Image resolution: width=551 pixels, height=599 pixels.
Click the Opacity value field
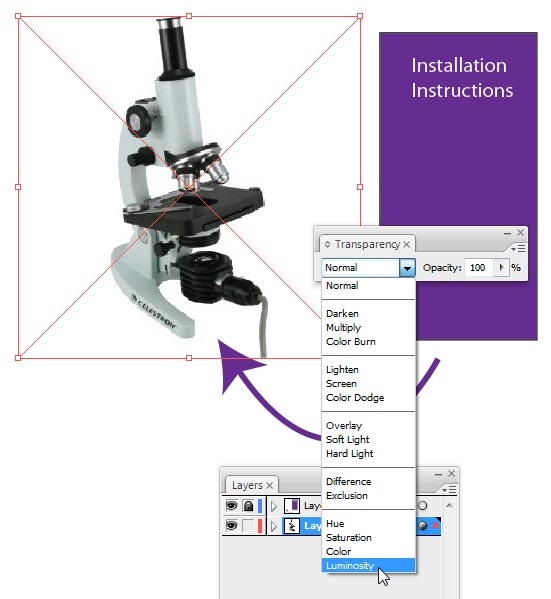click(x=479, y=267)
